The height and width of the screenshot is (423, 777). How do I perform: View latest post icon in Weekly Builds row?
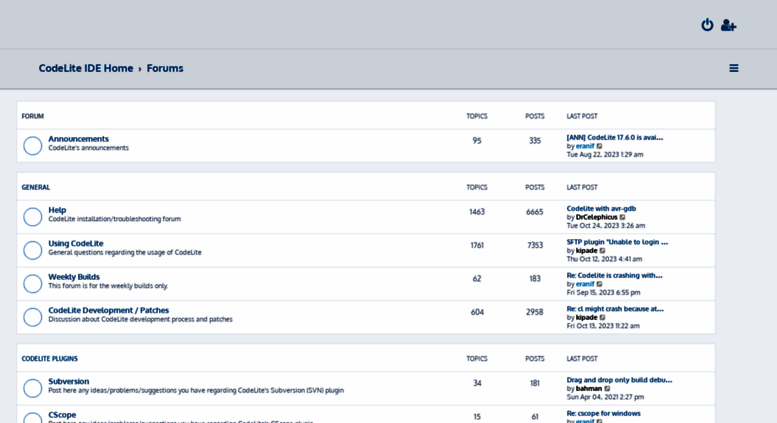point(600,284)
